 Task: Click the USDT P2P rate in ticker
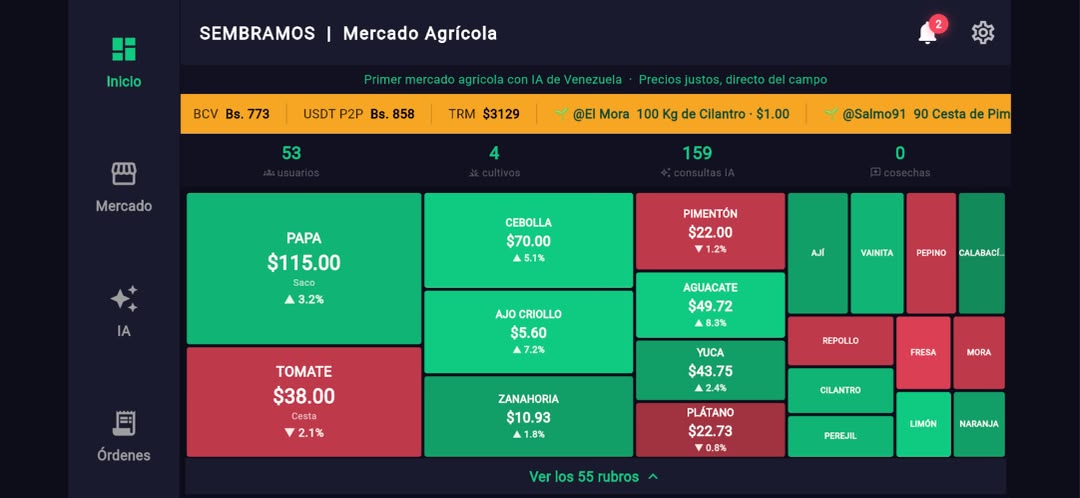359,114
